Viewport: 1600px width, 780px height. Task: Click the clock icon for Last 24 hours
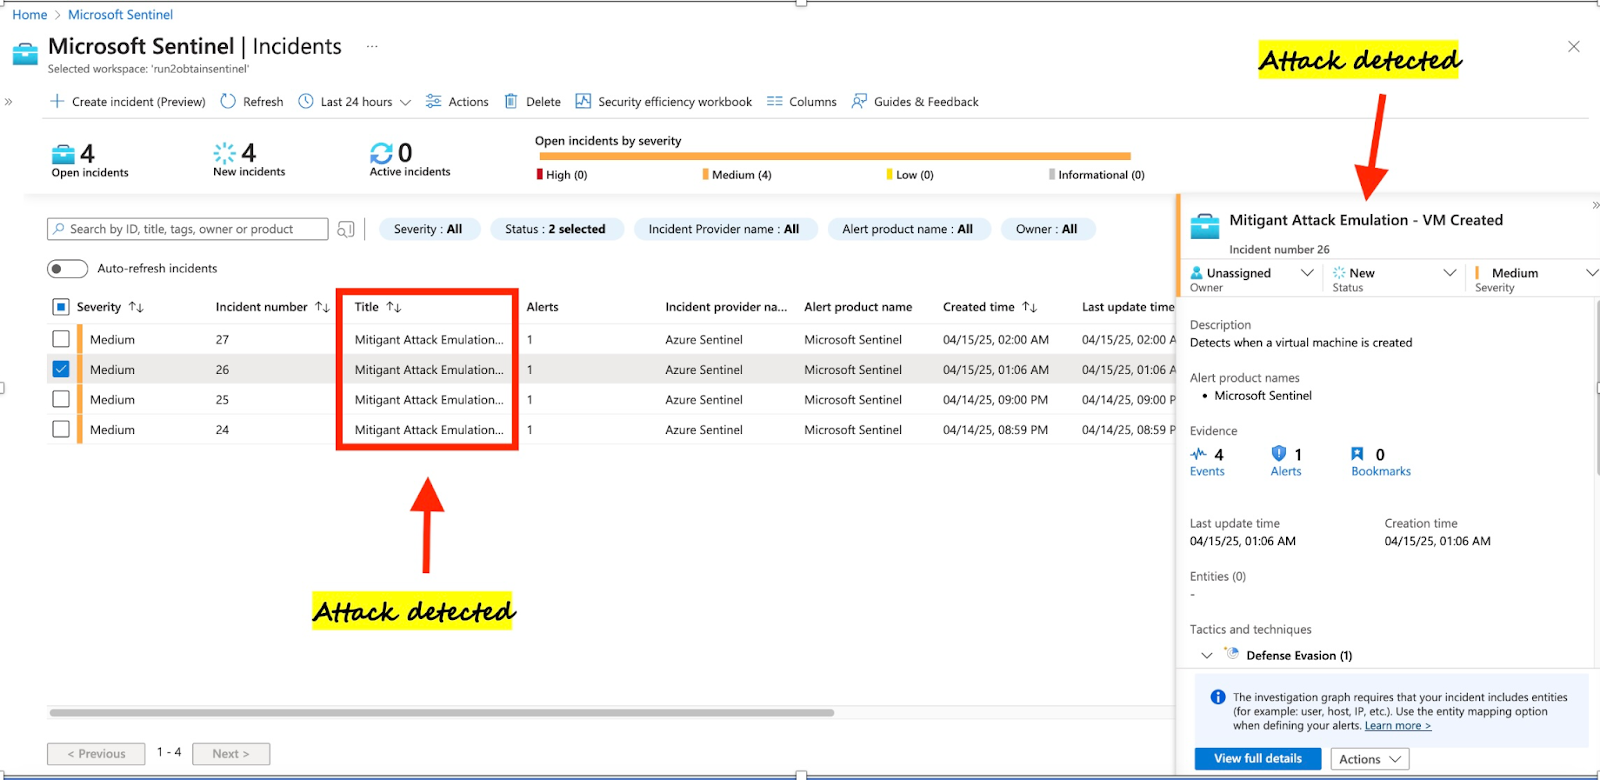(x=306, y=101)
